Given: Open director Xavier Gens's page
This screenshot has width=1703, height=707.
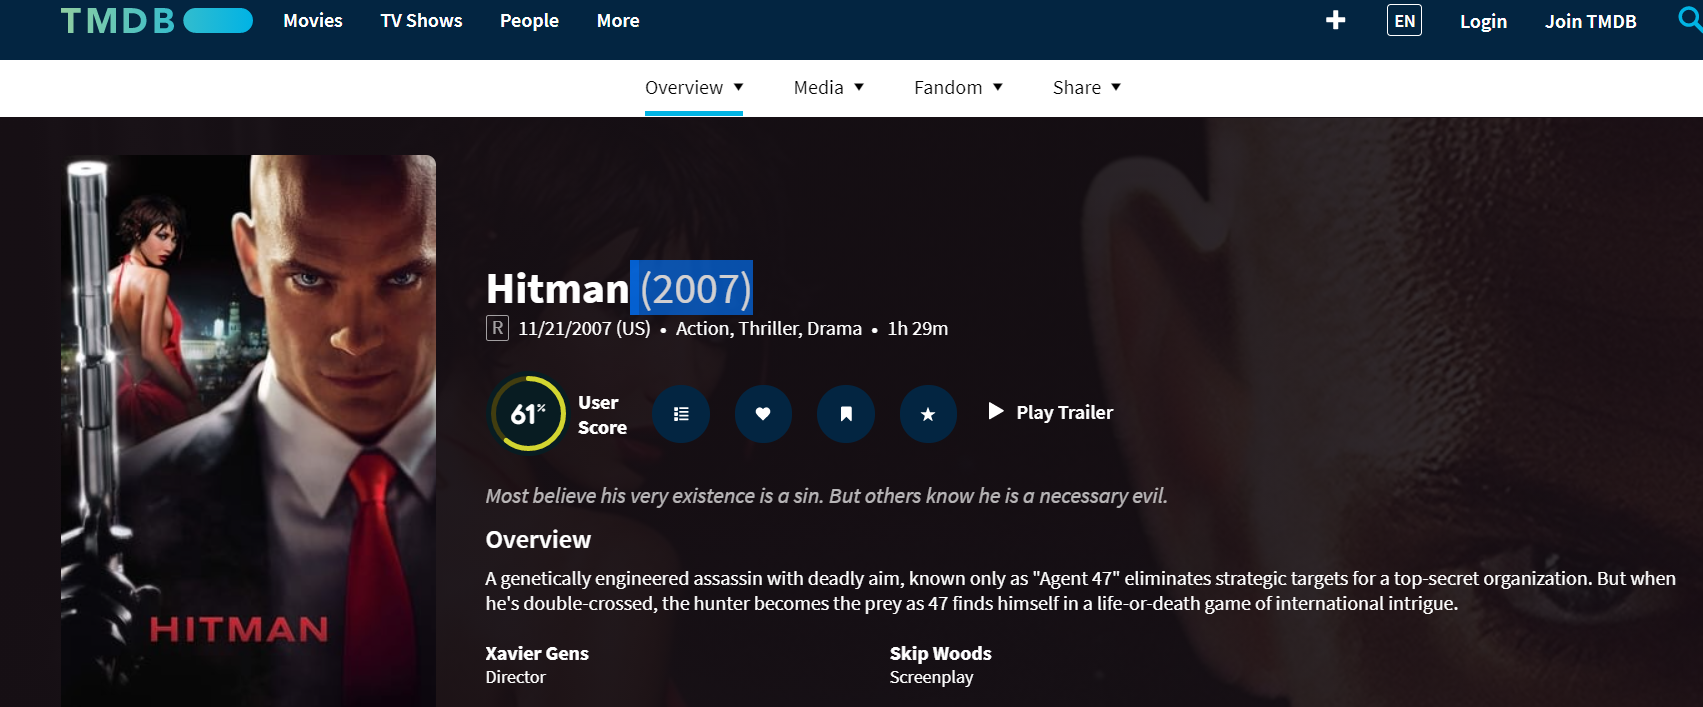Looking at the screenshot, I should point(537,653).
